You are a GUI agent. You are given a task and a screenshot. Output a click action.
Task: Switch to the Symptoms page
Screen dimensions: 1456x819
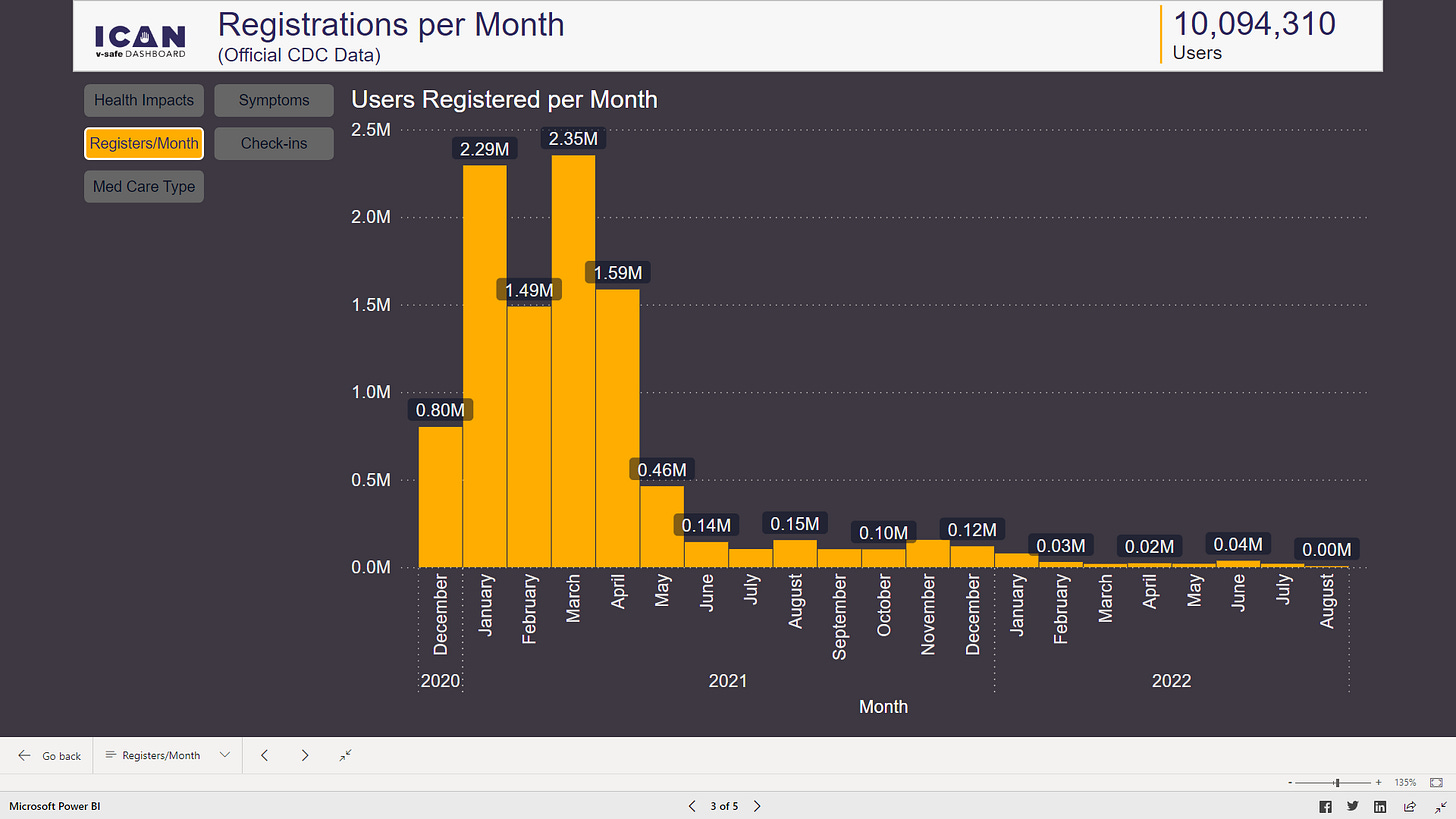click(x=273, y=100)
